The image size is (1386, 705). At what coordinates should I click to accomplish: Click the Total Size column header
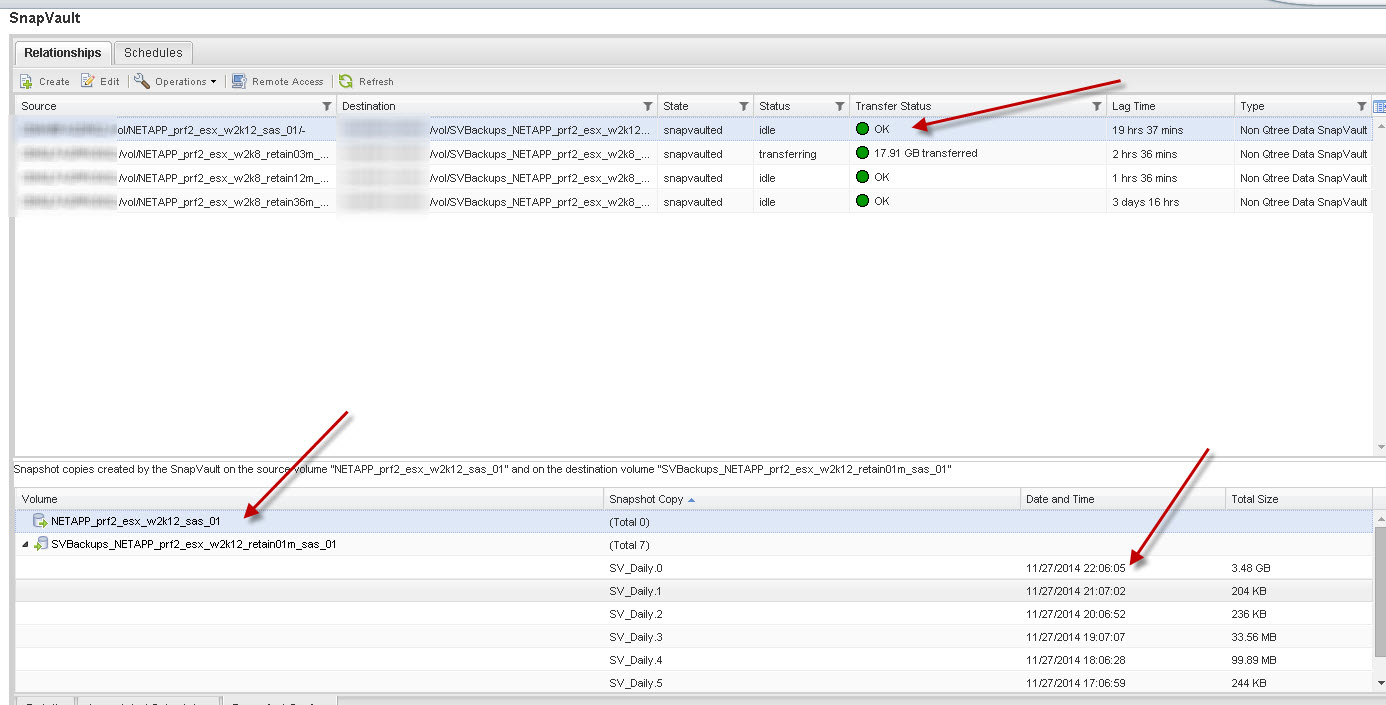click(x=1299, y=499)
